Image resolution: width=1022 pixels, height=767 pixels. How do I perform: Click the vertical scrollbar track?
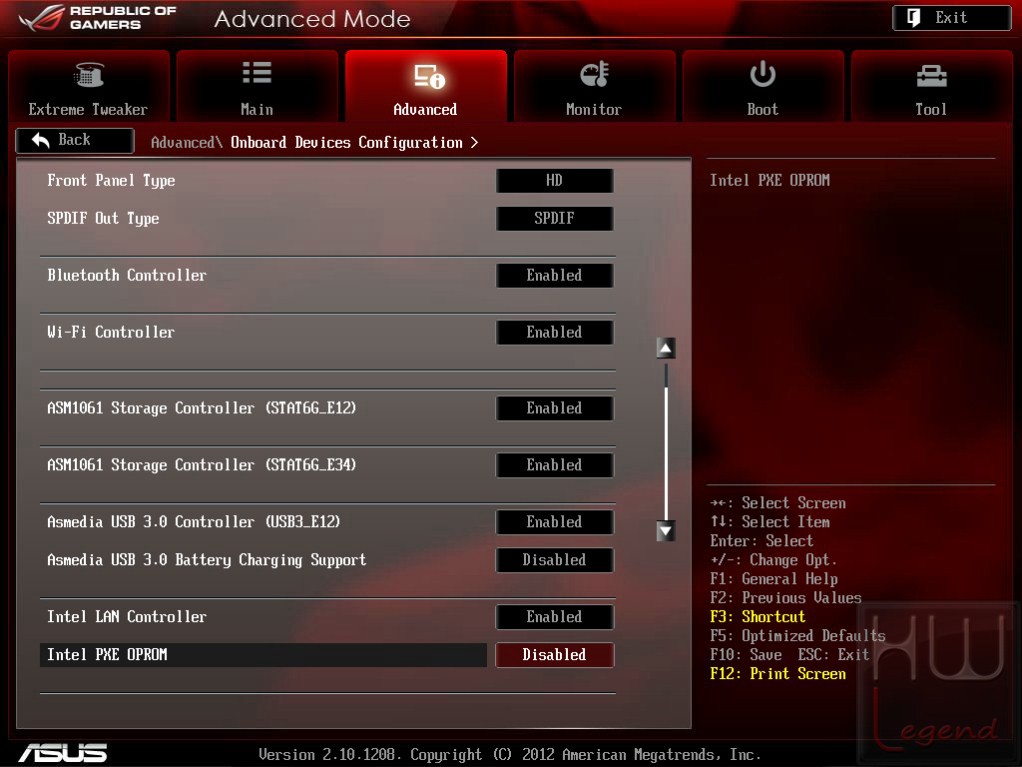[665, 440]
